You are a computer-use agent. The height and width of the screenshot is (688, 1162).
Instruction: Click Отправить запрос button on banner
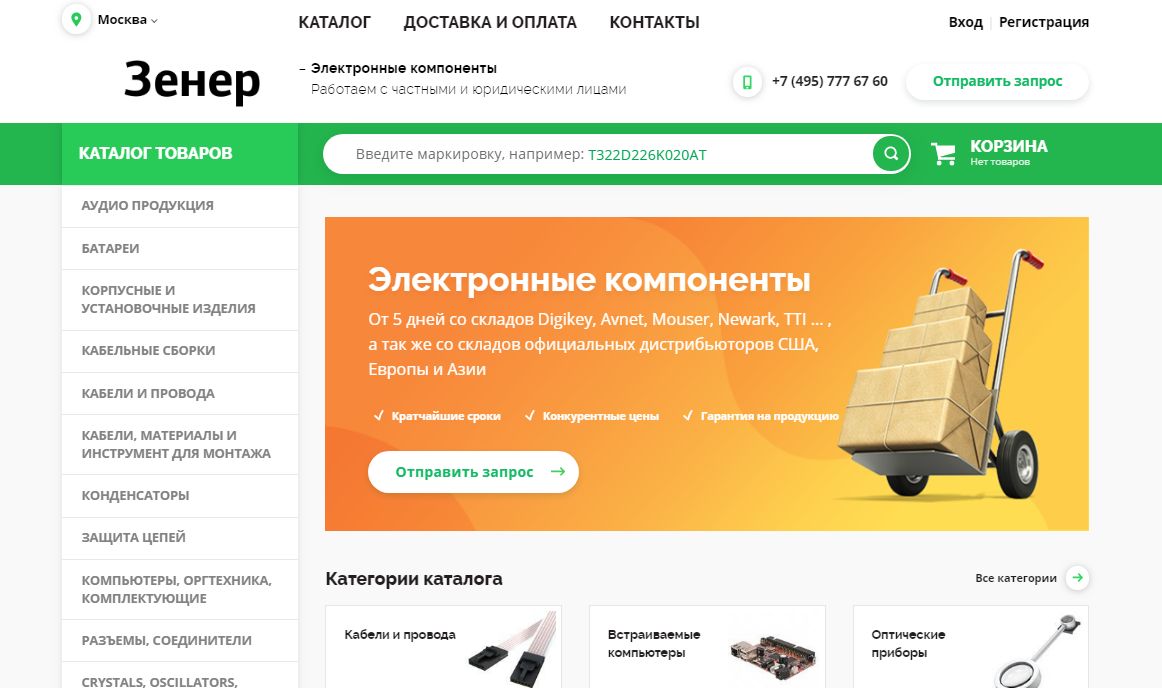(x=473, y=472)
